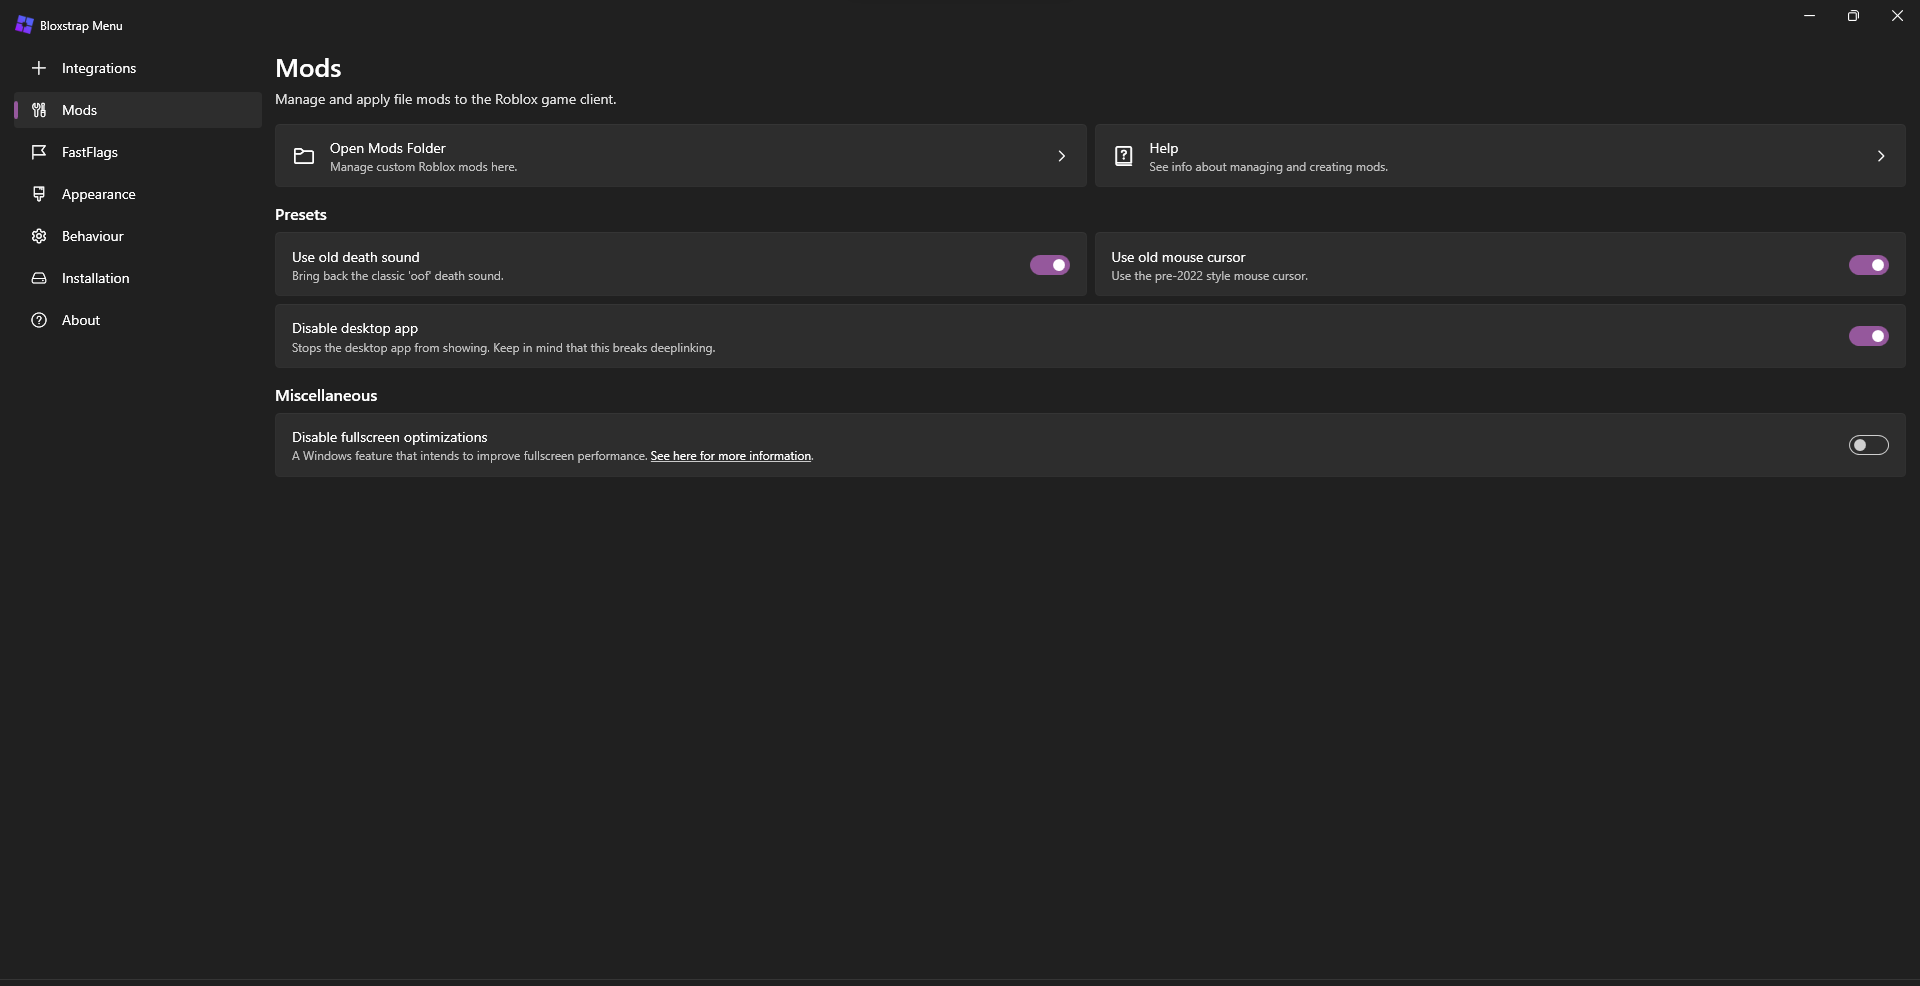Click the Bloxstrap logo in the titlebar
Viewport: 1920px width, 986px height.
(x=25, y=24)
